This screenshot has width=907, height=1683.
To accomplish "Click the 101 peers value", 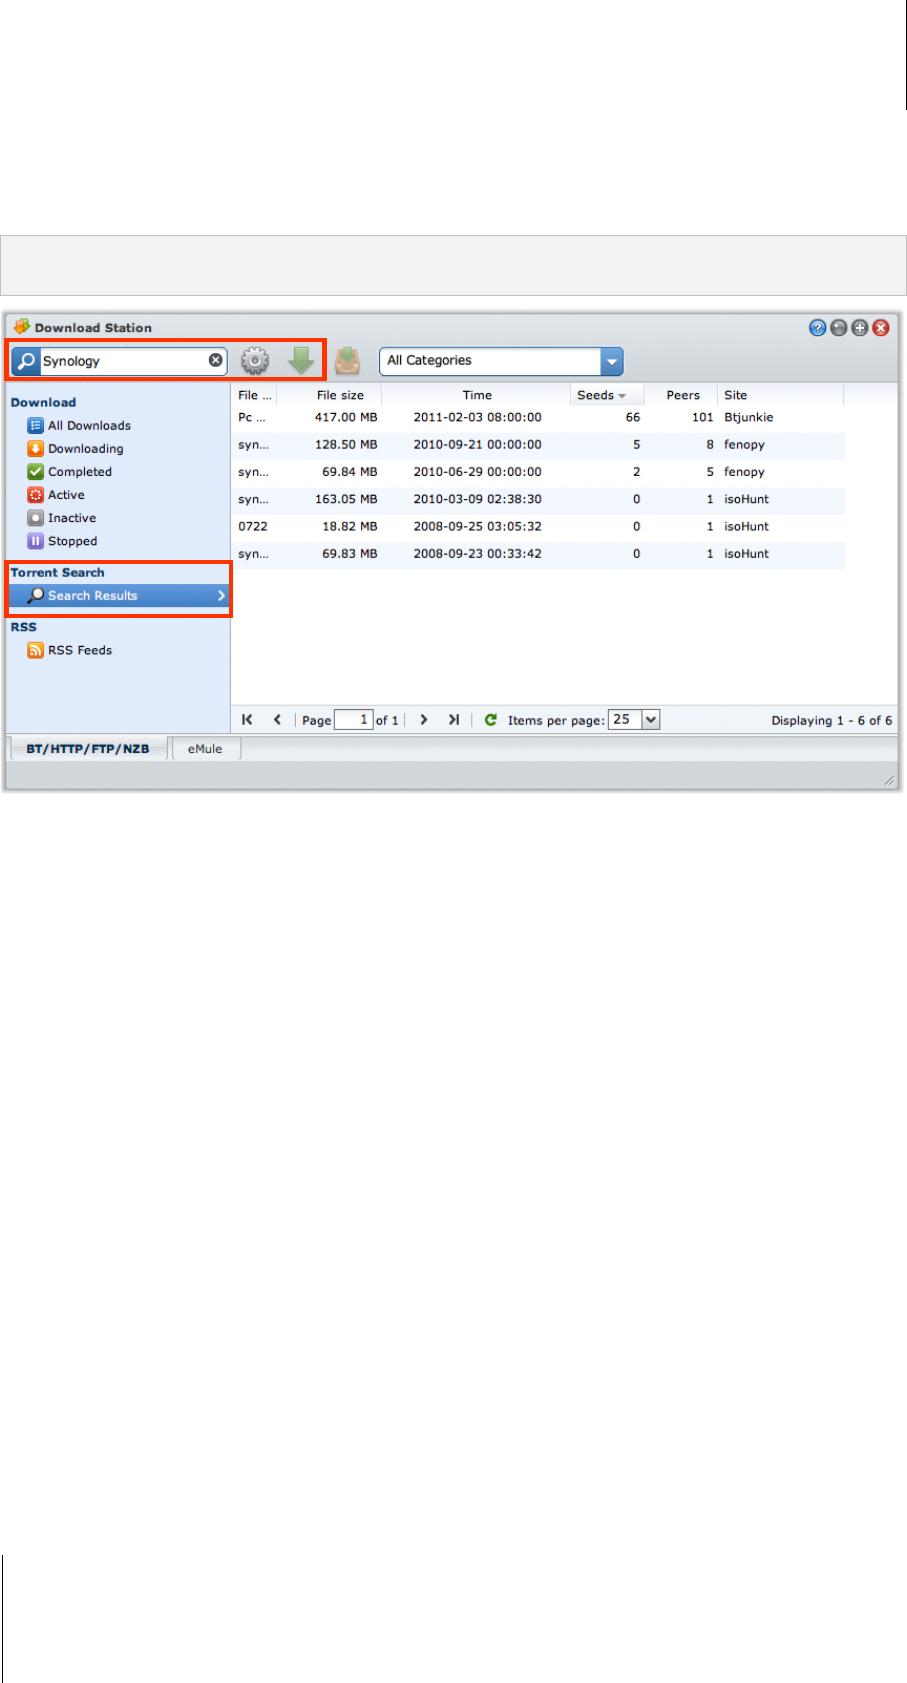I will pos(702,417).
